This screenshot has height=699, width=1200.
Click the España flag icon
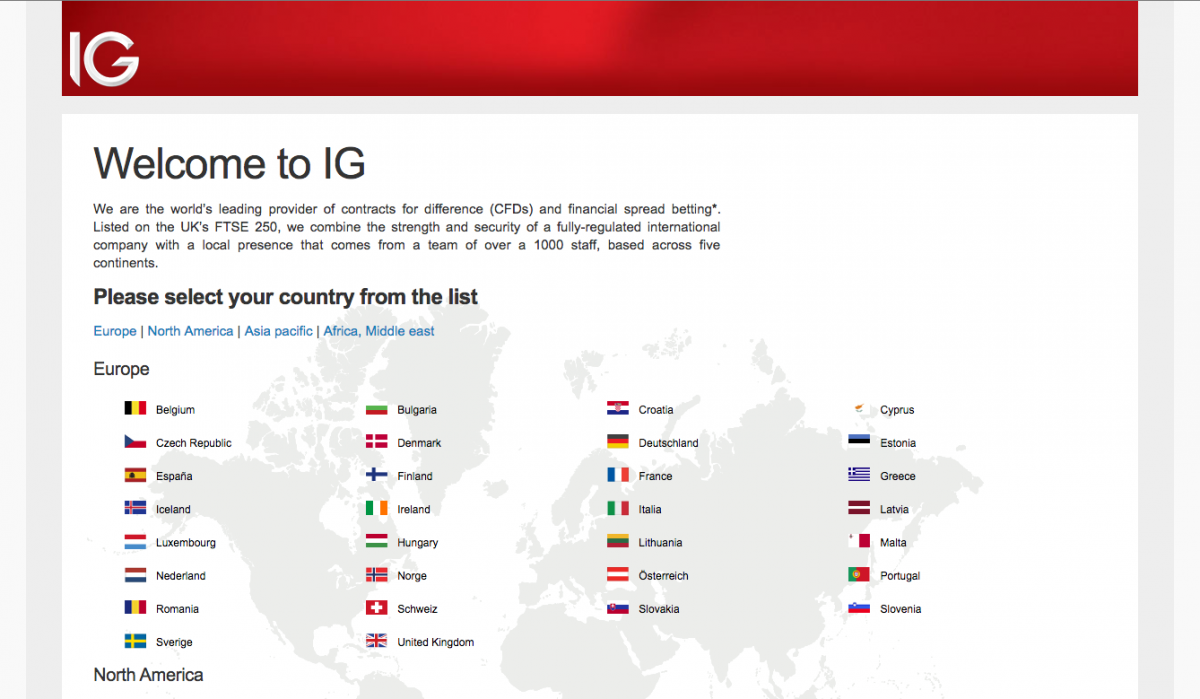135,475
